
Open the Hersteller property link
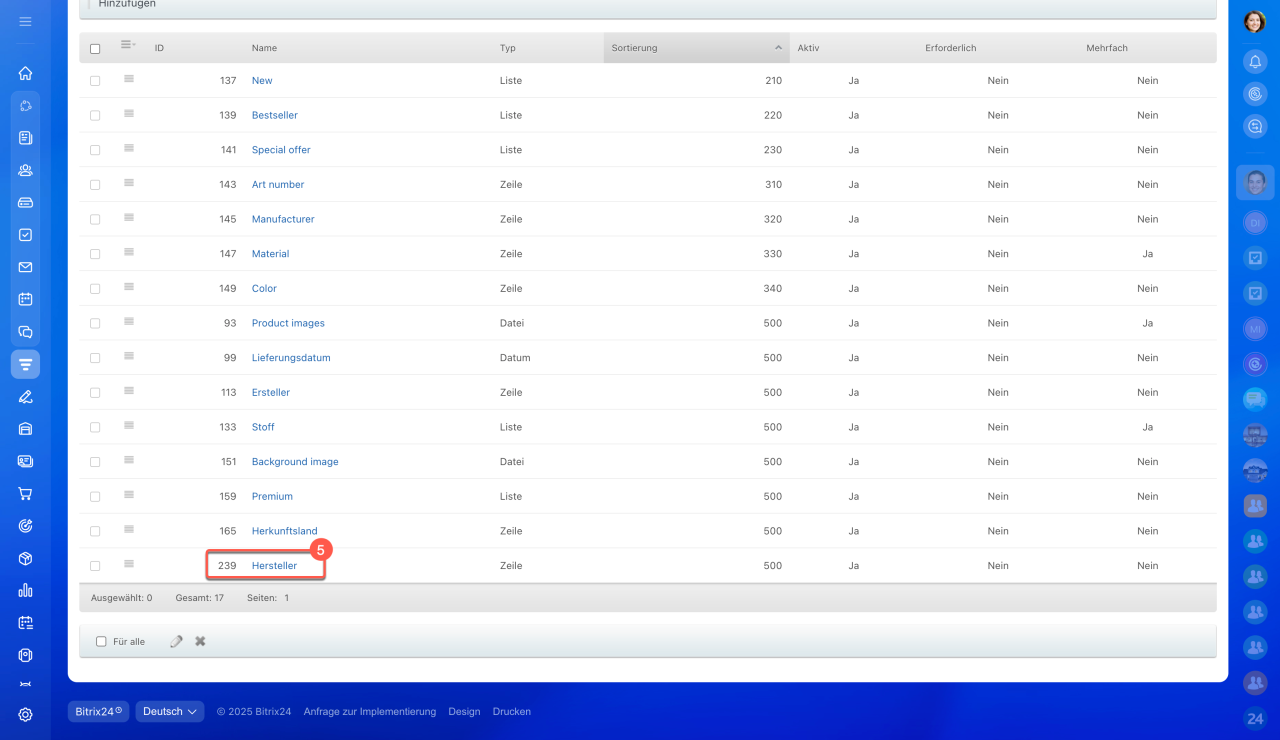point(274,566)
